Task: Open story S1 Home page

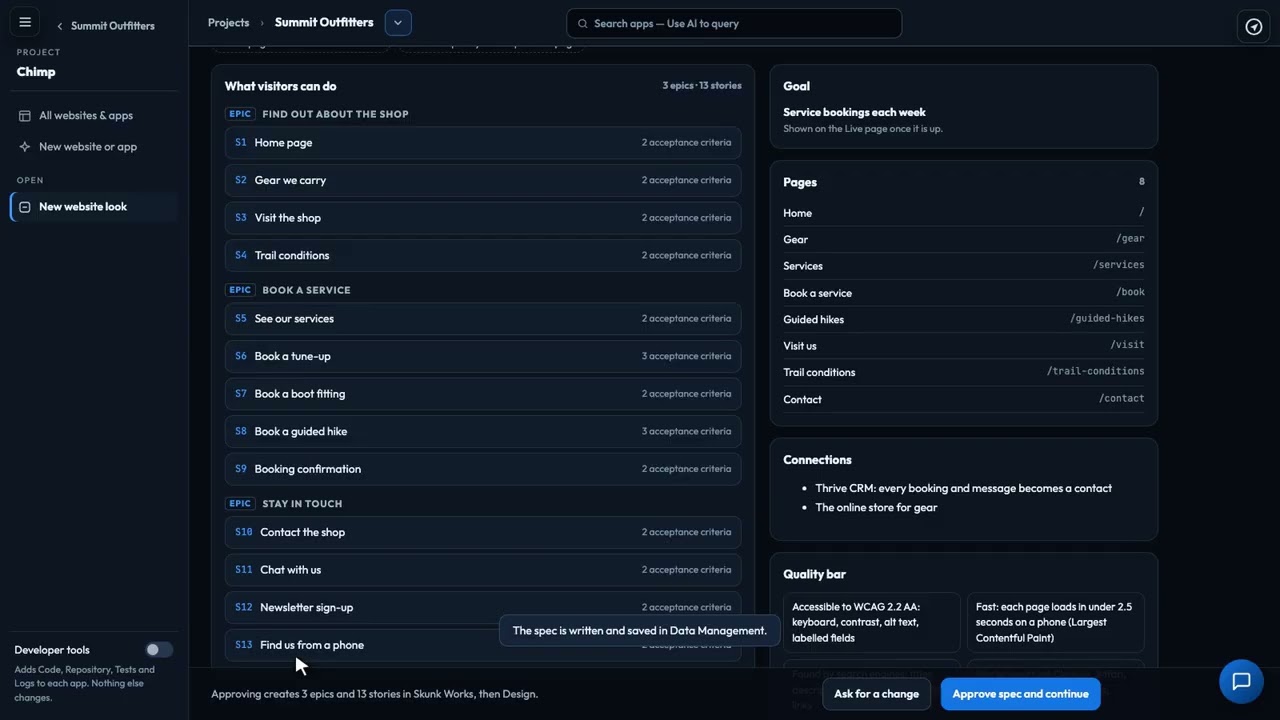Action: click(x=483, y=143)
